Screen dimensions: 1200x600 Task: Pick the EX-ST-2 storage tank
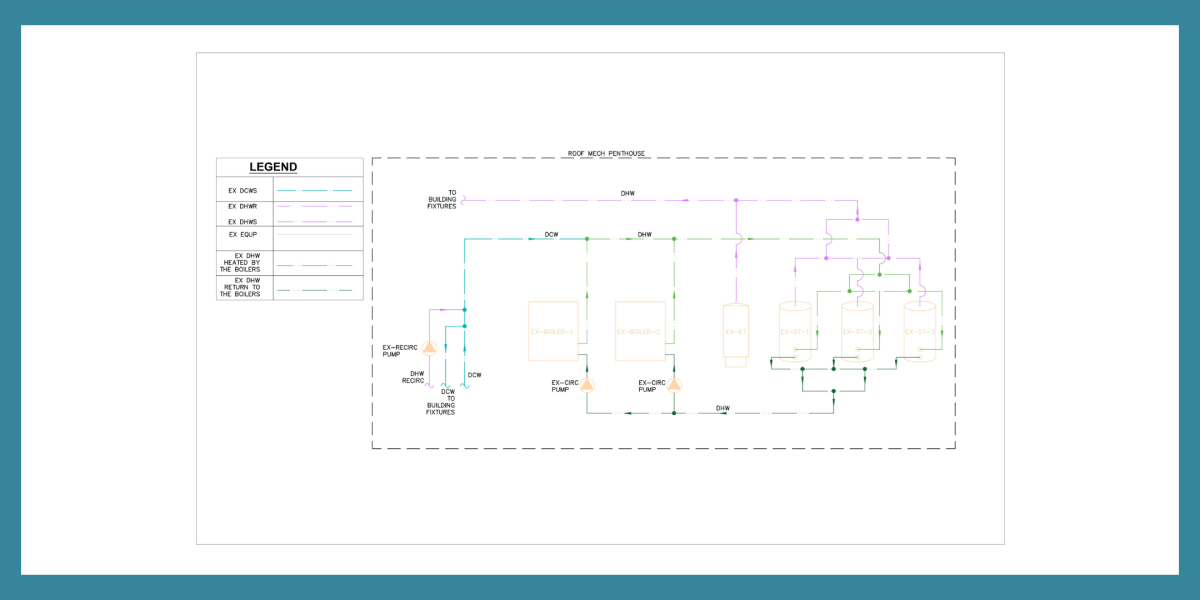click(x=858, y=331)
